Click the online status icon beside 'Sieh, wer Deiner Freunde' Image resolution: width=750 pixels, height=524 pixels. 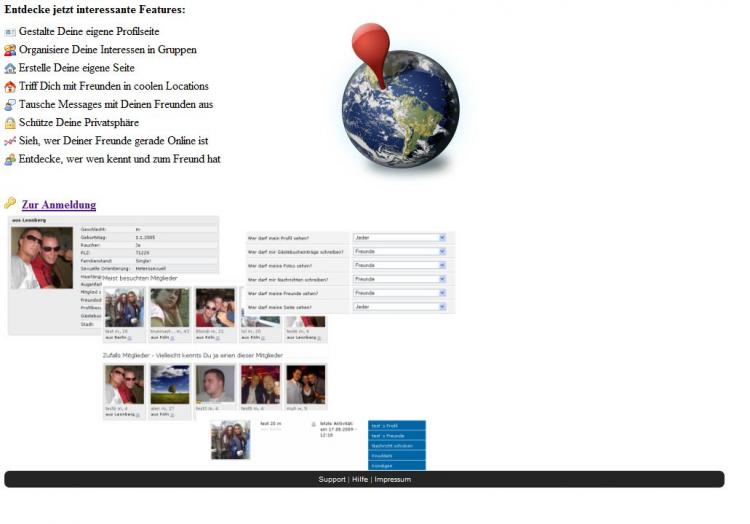pyautogui.click(x=10, y=141)
